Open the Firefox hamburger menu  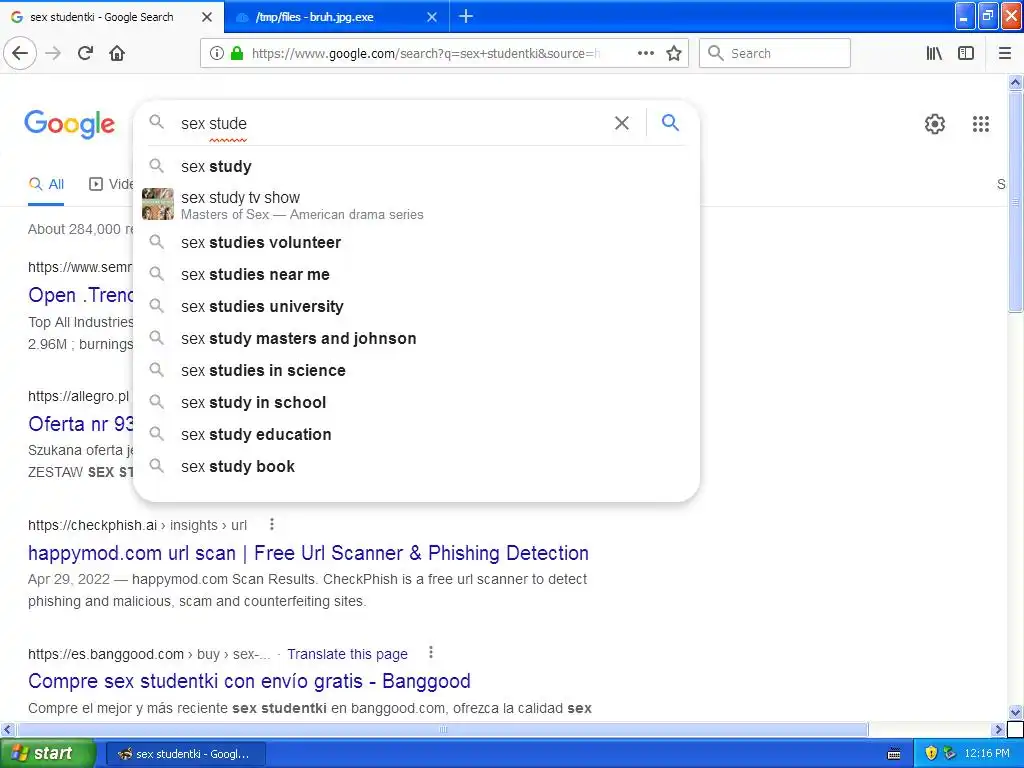[x=1004, y=54]
